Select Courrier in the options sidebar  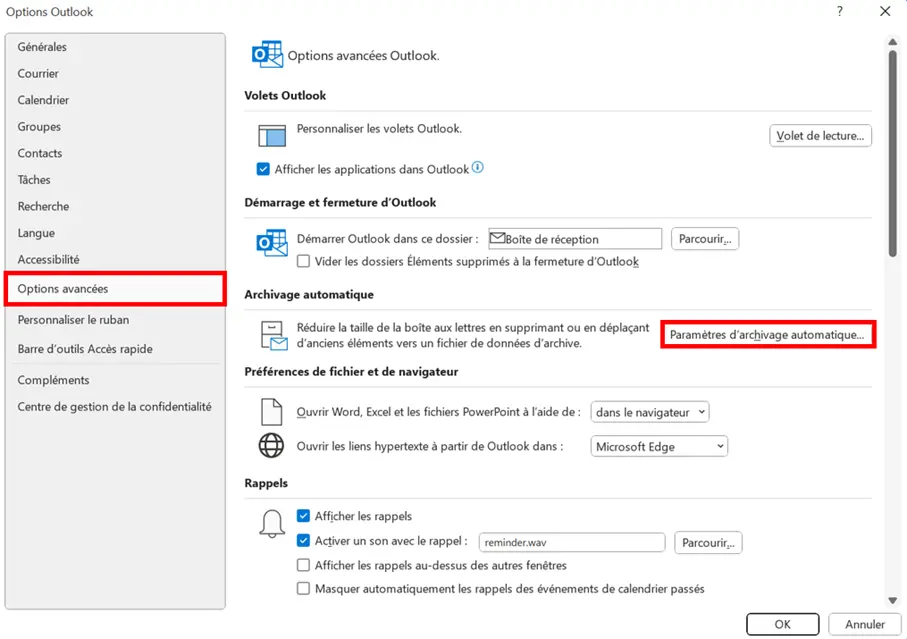click(x=115, y=73)
